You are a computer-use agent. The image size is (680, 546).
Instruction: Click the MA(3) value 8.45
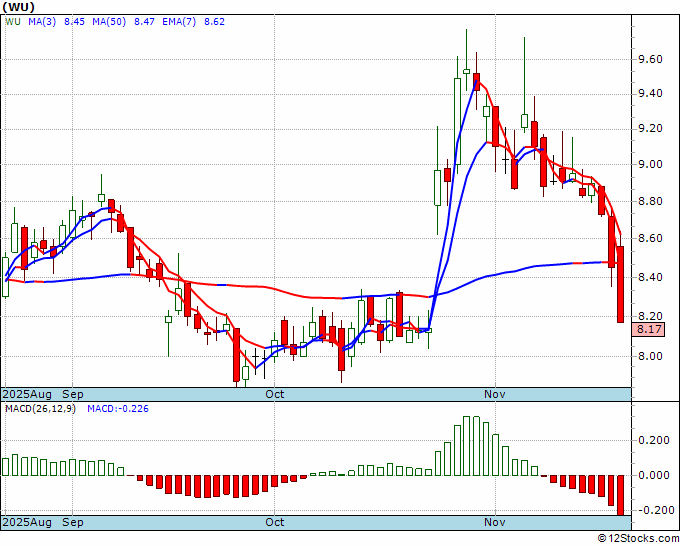[x=74, y=22]
